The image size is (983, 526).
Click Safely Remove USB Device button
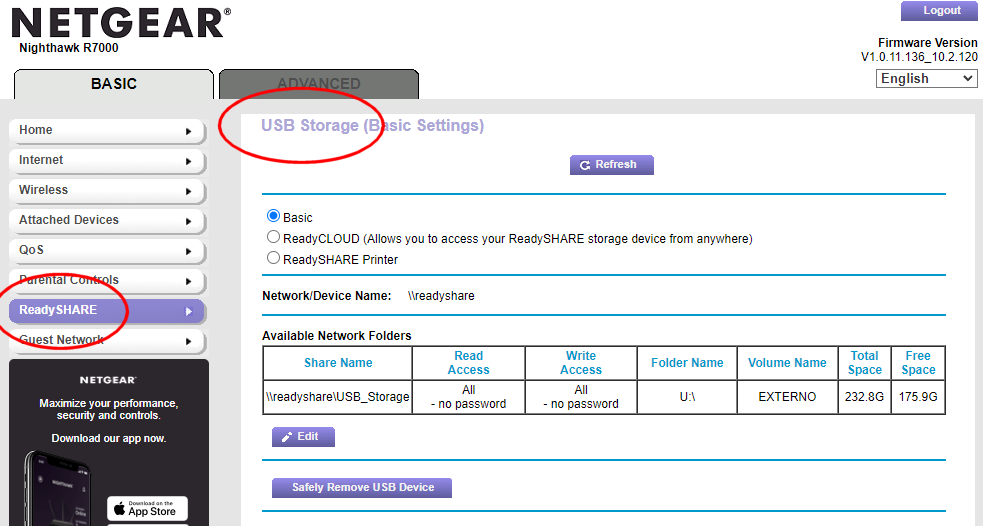click(x=362, y=488)
